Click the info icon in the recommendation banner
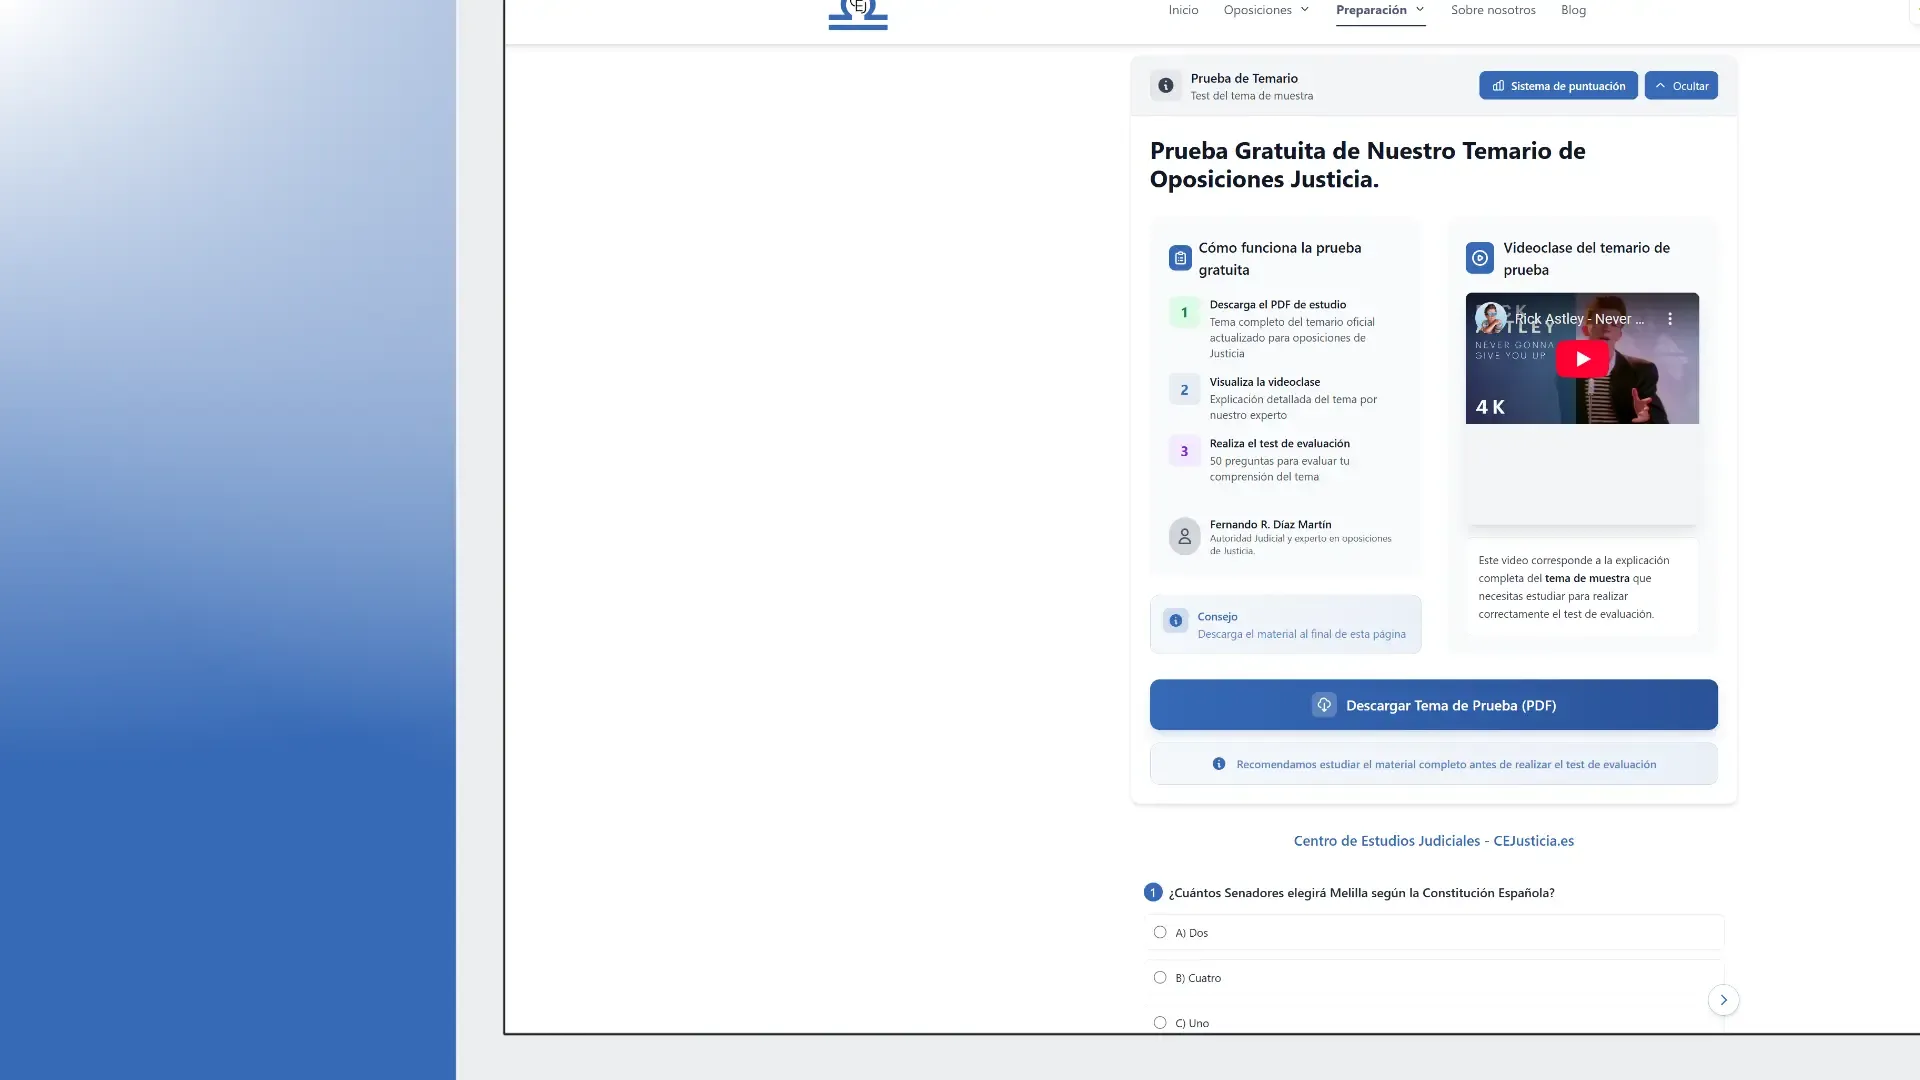This screenshot has width=1920, height=1080. (1218, 763)
